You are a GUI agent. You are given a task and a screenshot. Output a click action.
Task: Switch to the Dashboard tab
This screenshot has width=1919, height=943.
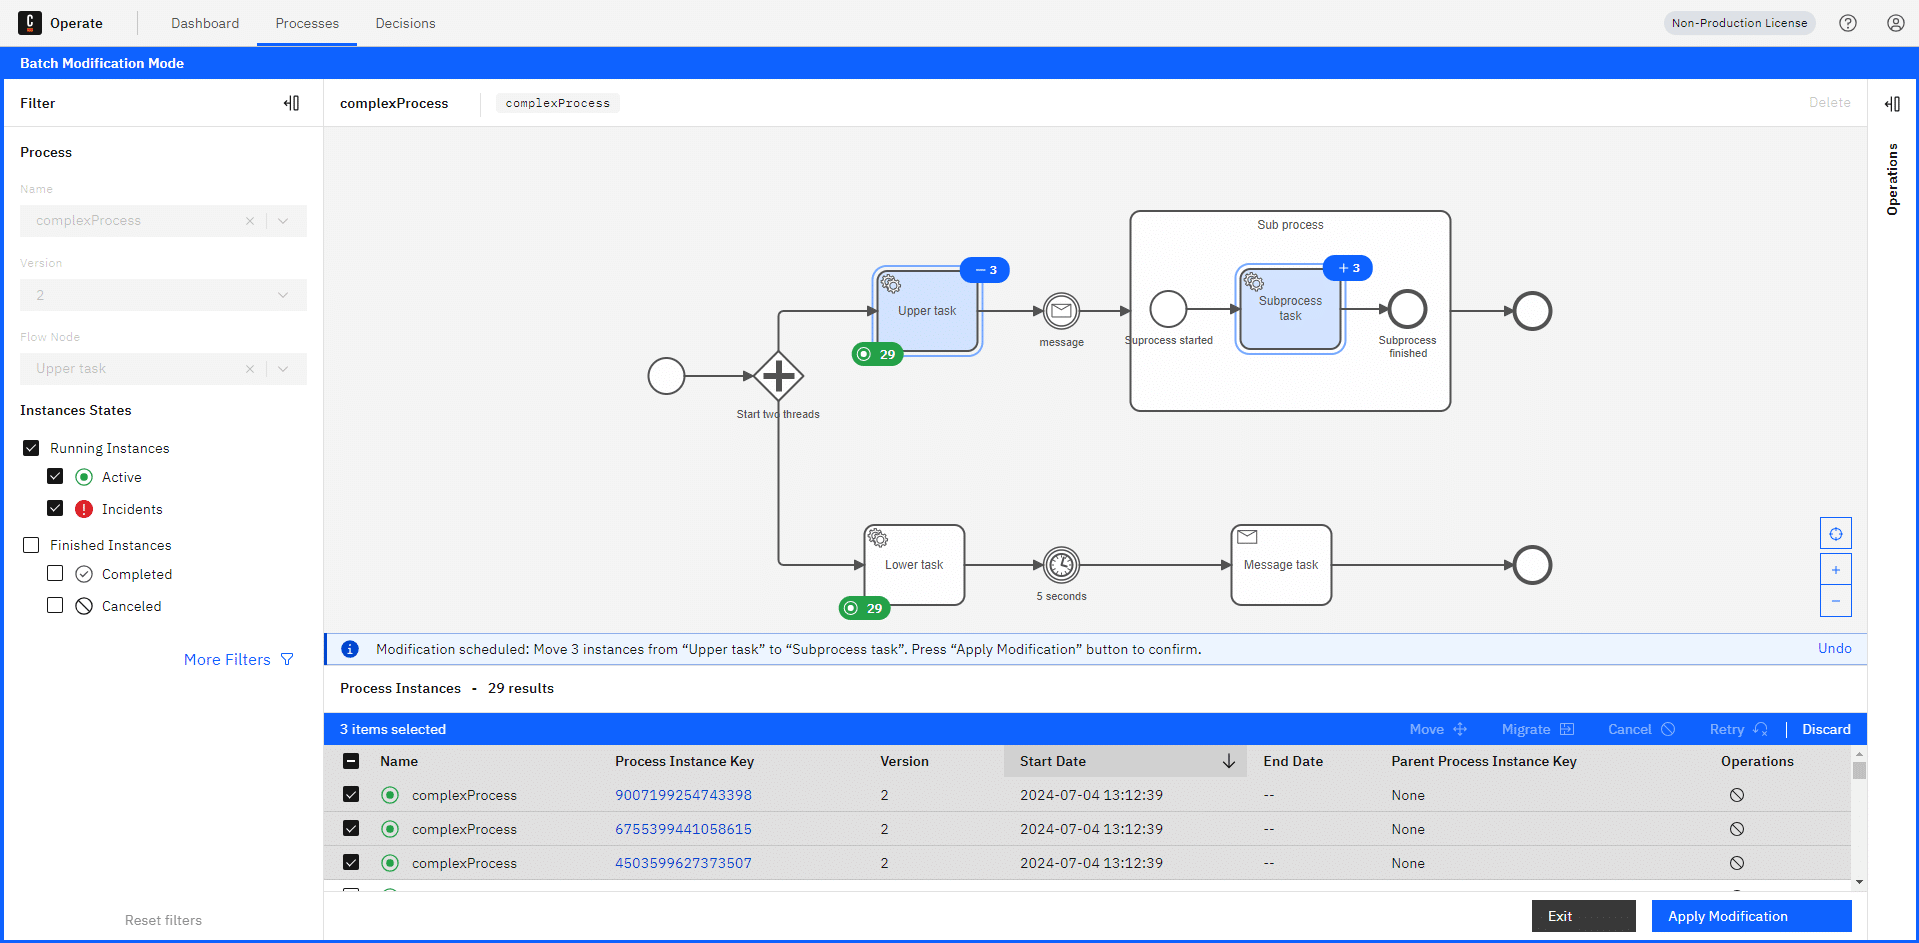205,23
